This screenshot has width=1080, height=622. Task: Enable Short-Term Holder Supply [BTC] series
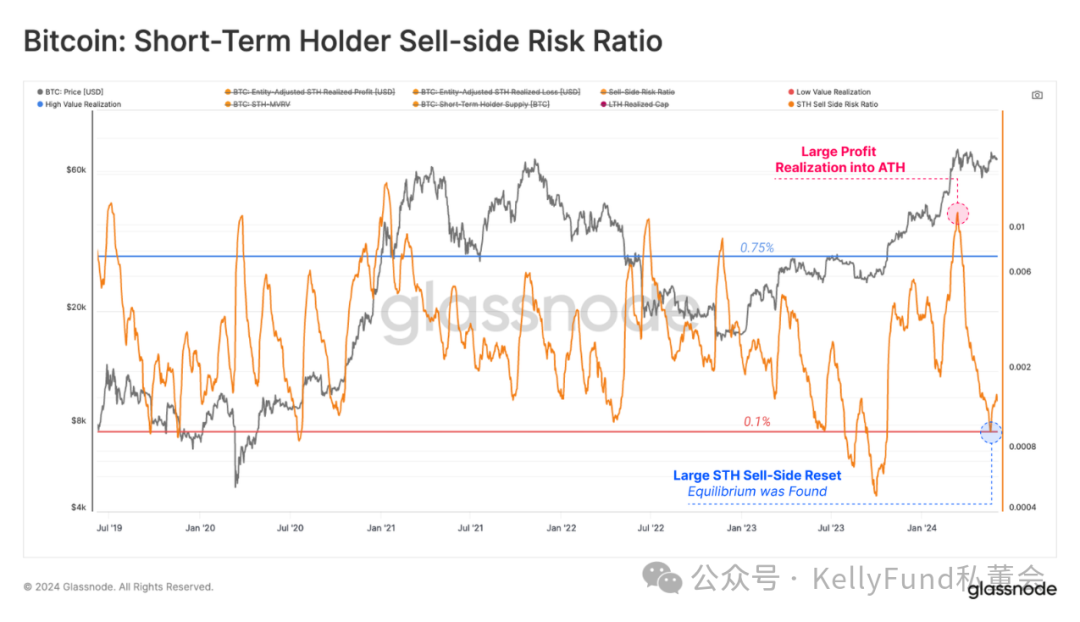pos(481,104)
